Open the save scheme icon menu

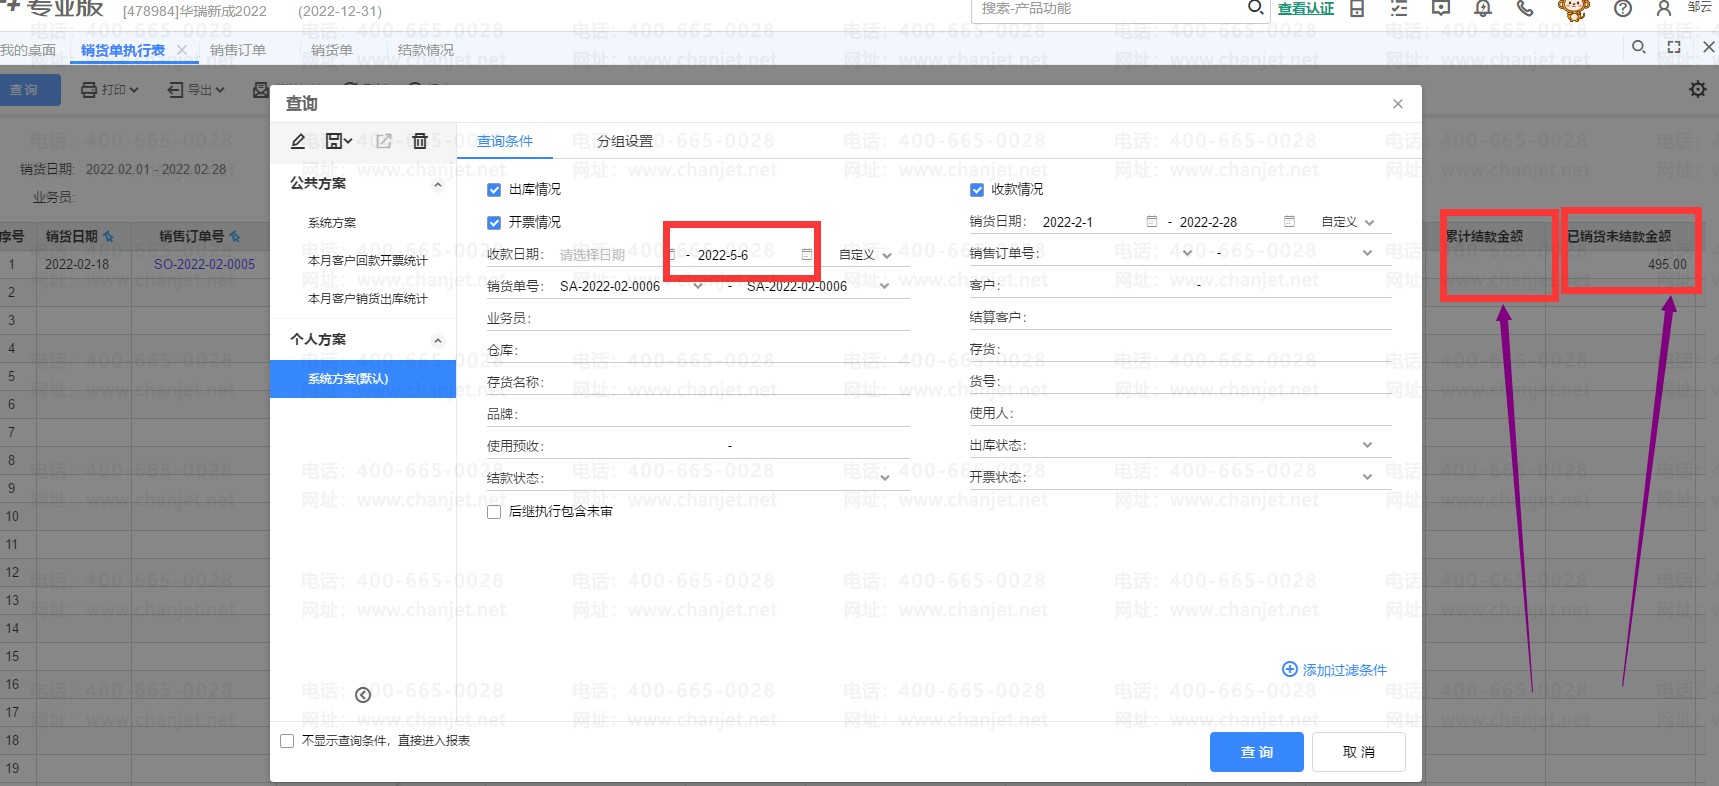pyautogui.click(x=339, y=141)
